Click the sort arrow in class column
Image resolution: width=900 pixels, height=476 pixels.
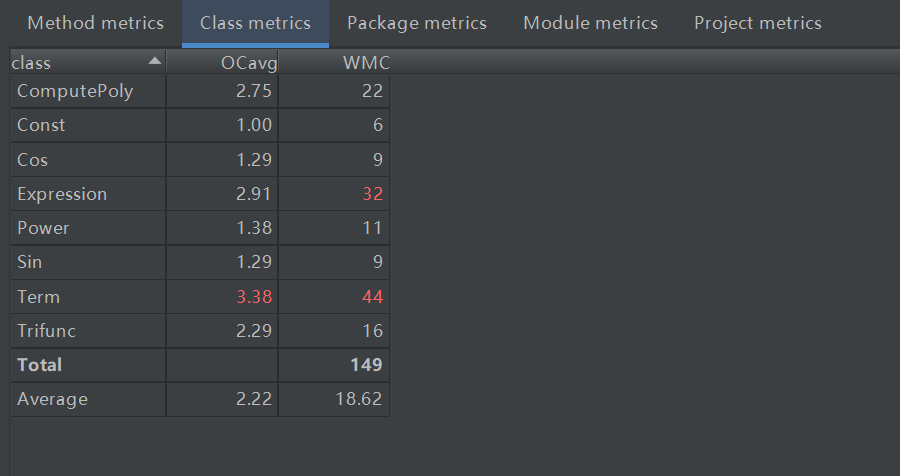154,62
